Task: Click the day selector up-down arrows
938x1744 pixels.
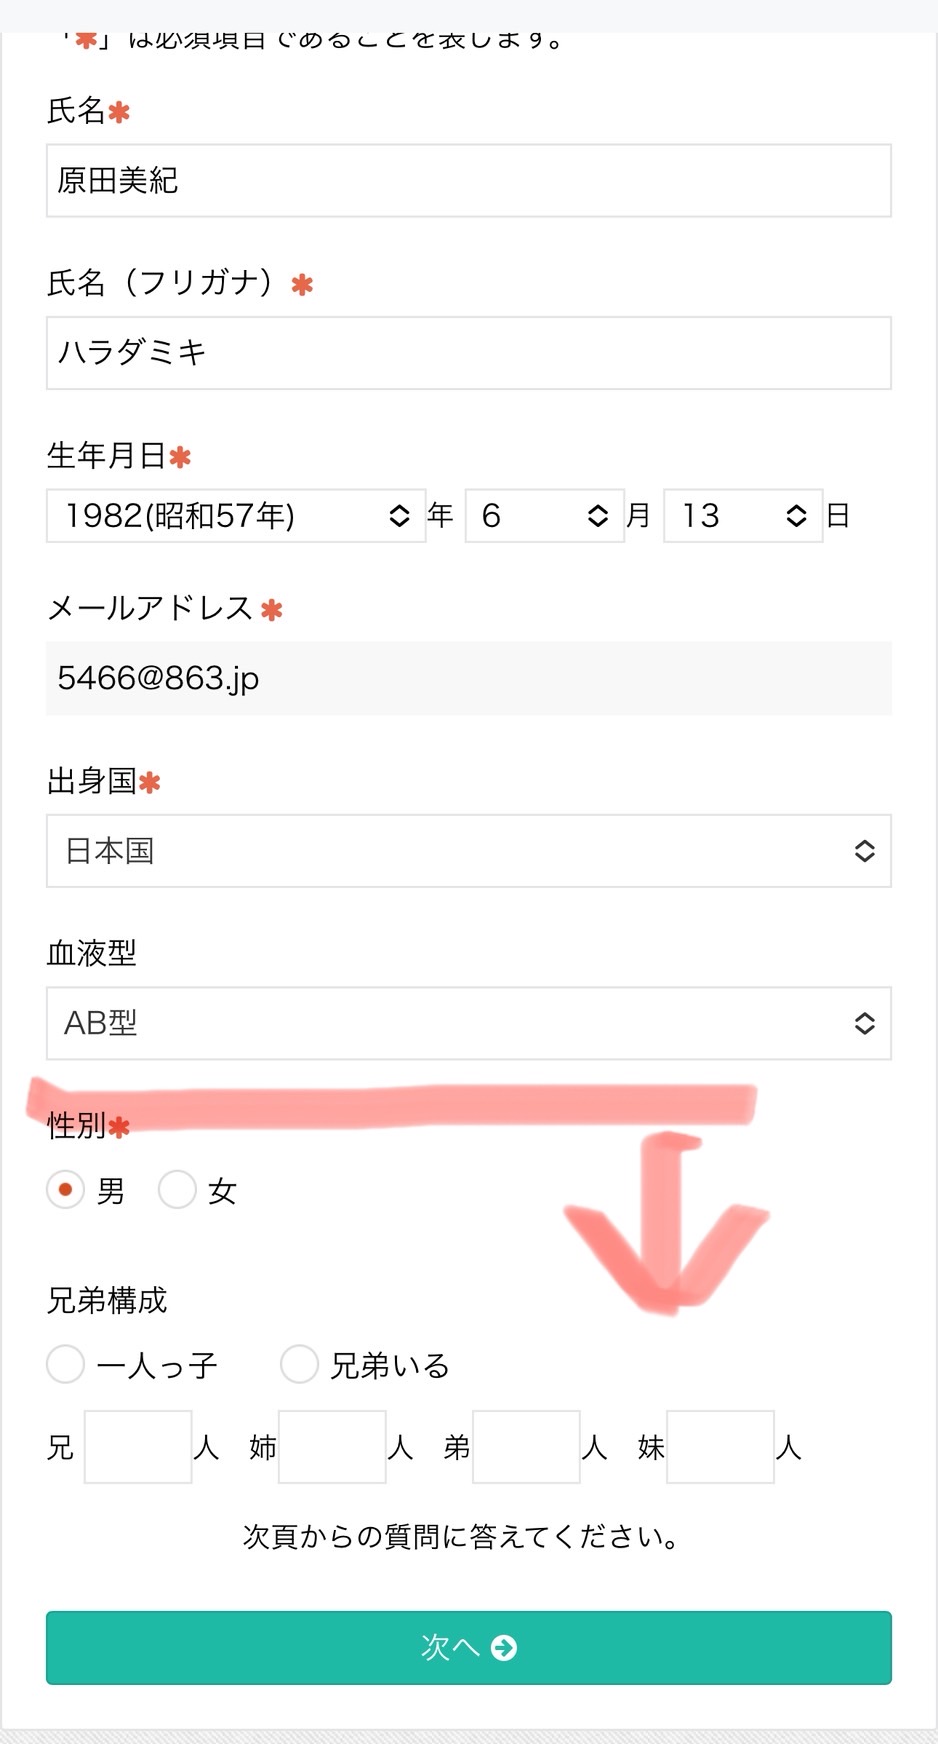Action: 796,516
